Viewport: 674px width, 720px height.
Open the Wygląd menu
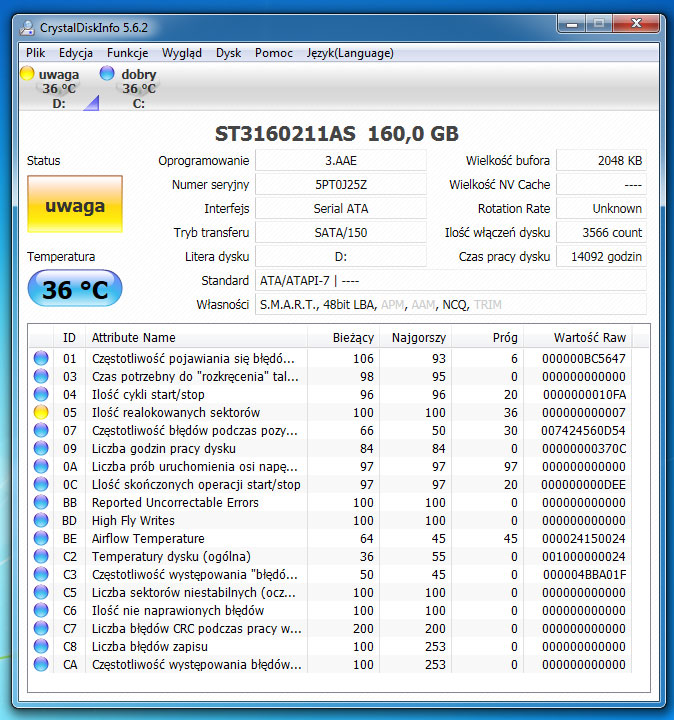pyautogui.click(x=181, y=53)
